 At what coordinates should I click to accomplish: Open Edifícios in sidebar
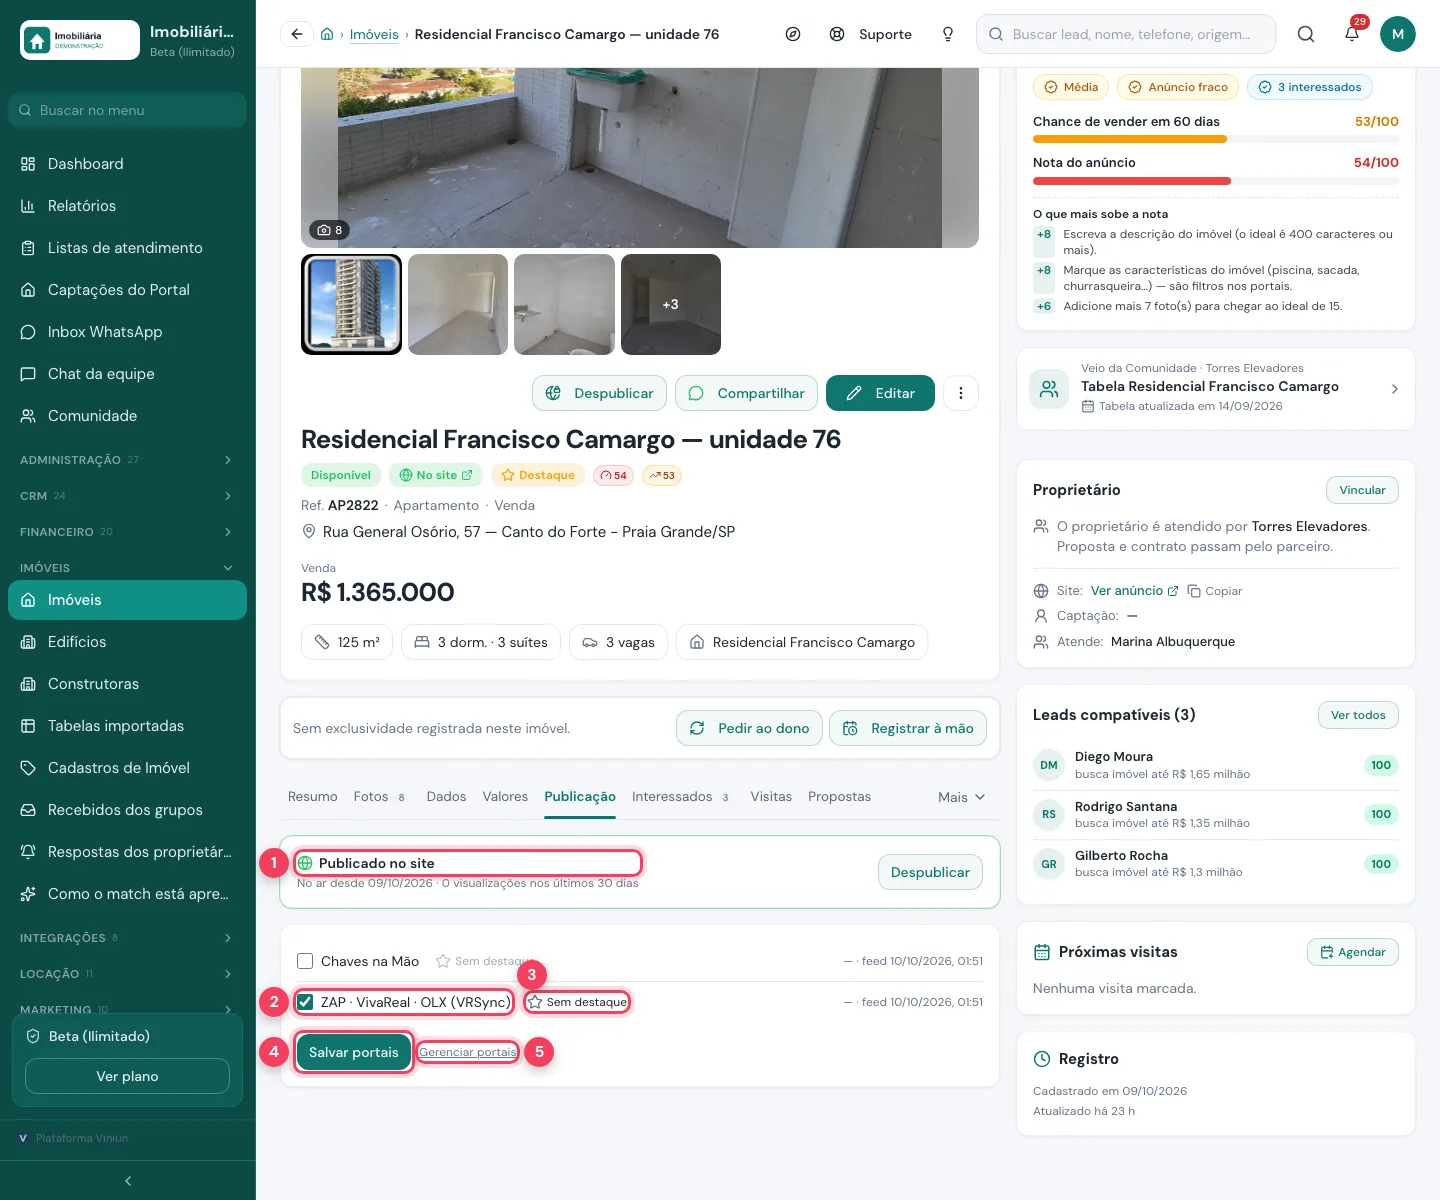128,642
